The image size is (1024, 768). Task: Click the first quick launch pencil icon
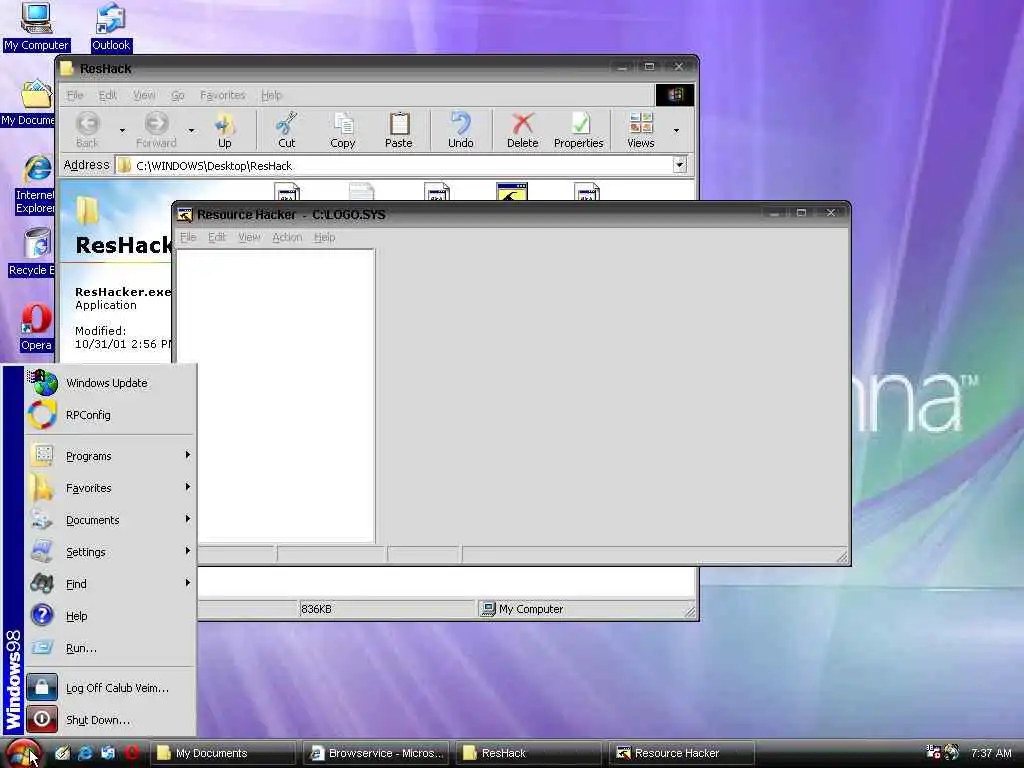click(62, 753)
